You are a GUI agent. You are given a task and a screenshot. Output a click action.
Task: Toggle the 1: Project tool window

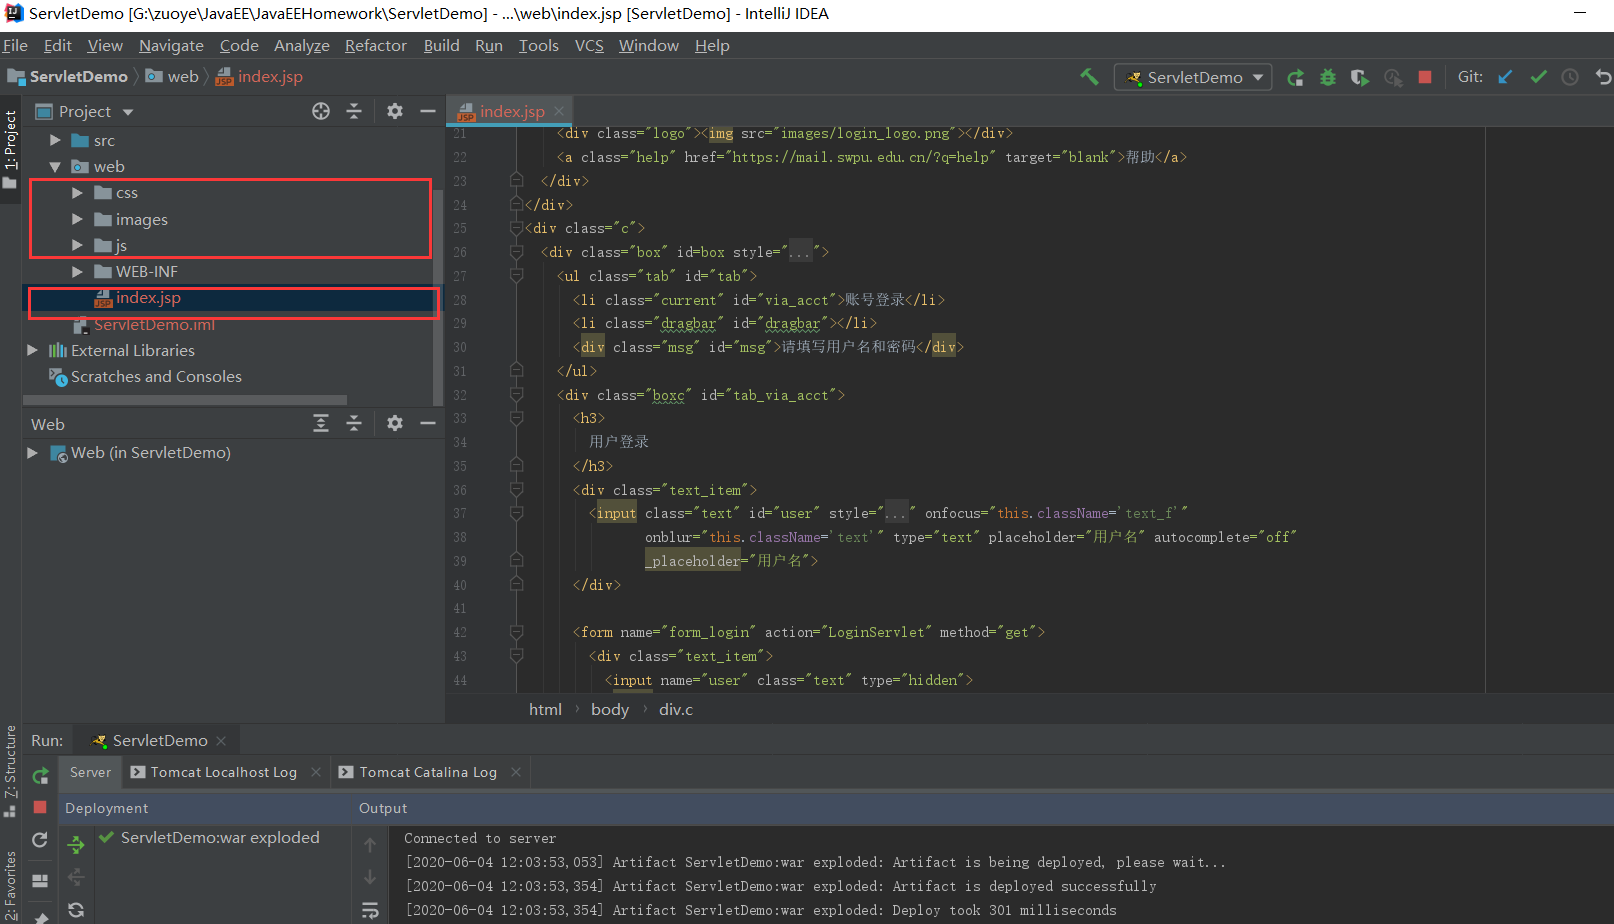pos(10,140)
